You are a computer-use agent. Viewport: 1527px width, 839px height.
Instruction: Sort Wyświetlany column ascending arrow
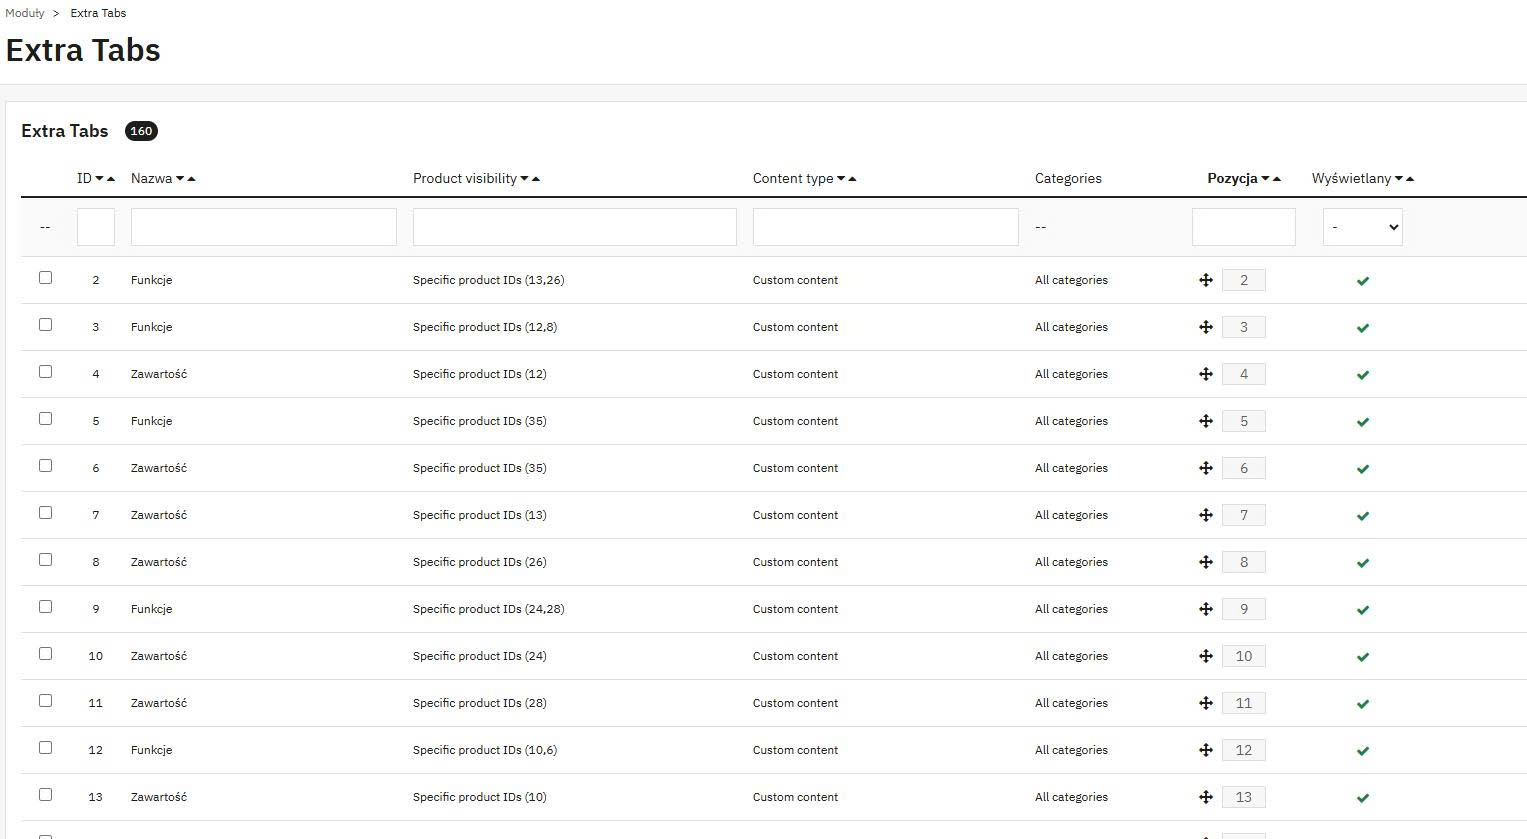pyautogui.click(x=1410, y=179)
